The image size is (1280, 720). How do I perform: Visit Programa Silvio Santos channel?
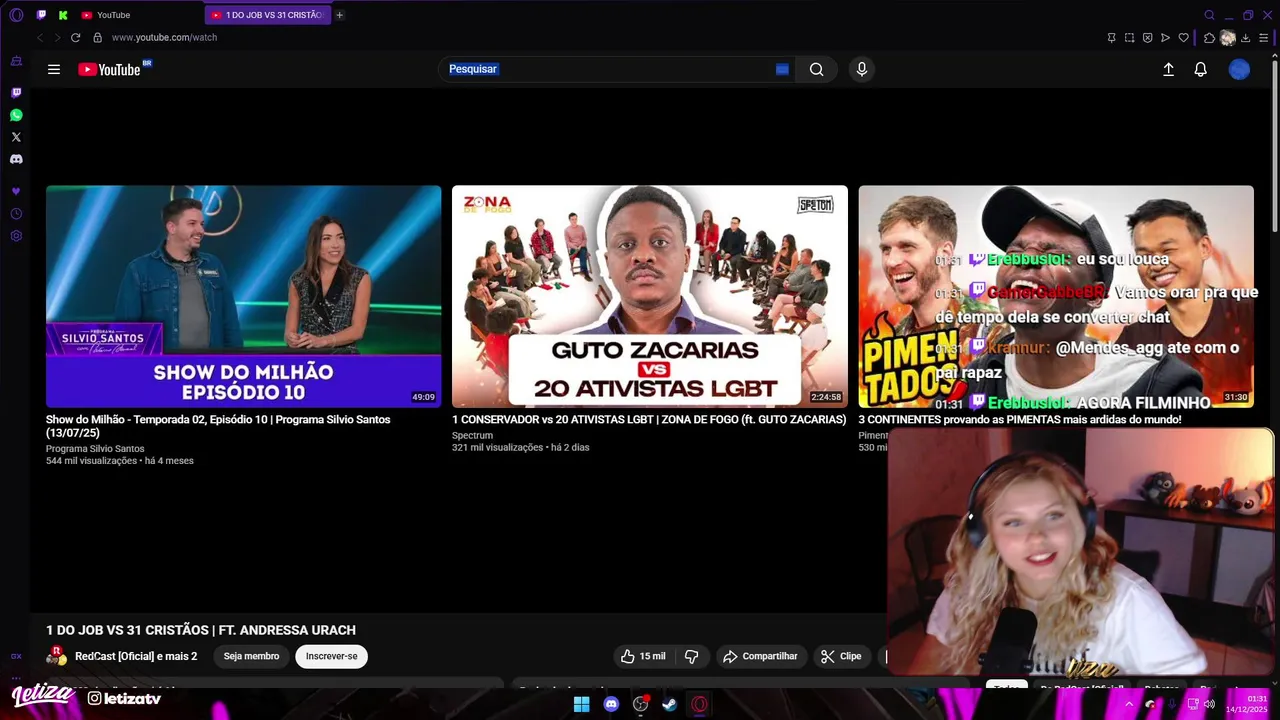coord(95,449)
